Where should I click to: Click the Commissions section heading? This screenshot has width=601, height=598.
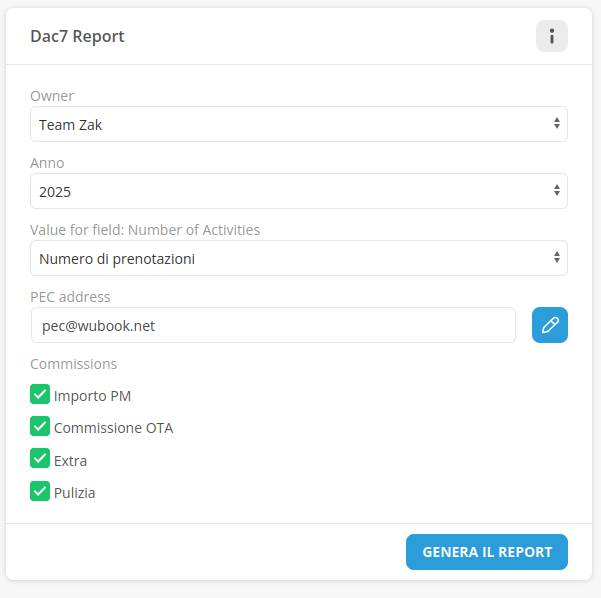coord(73,364)
